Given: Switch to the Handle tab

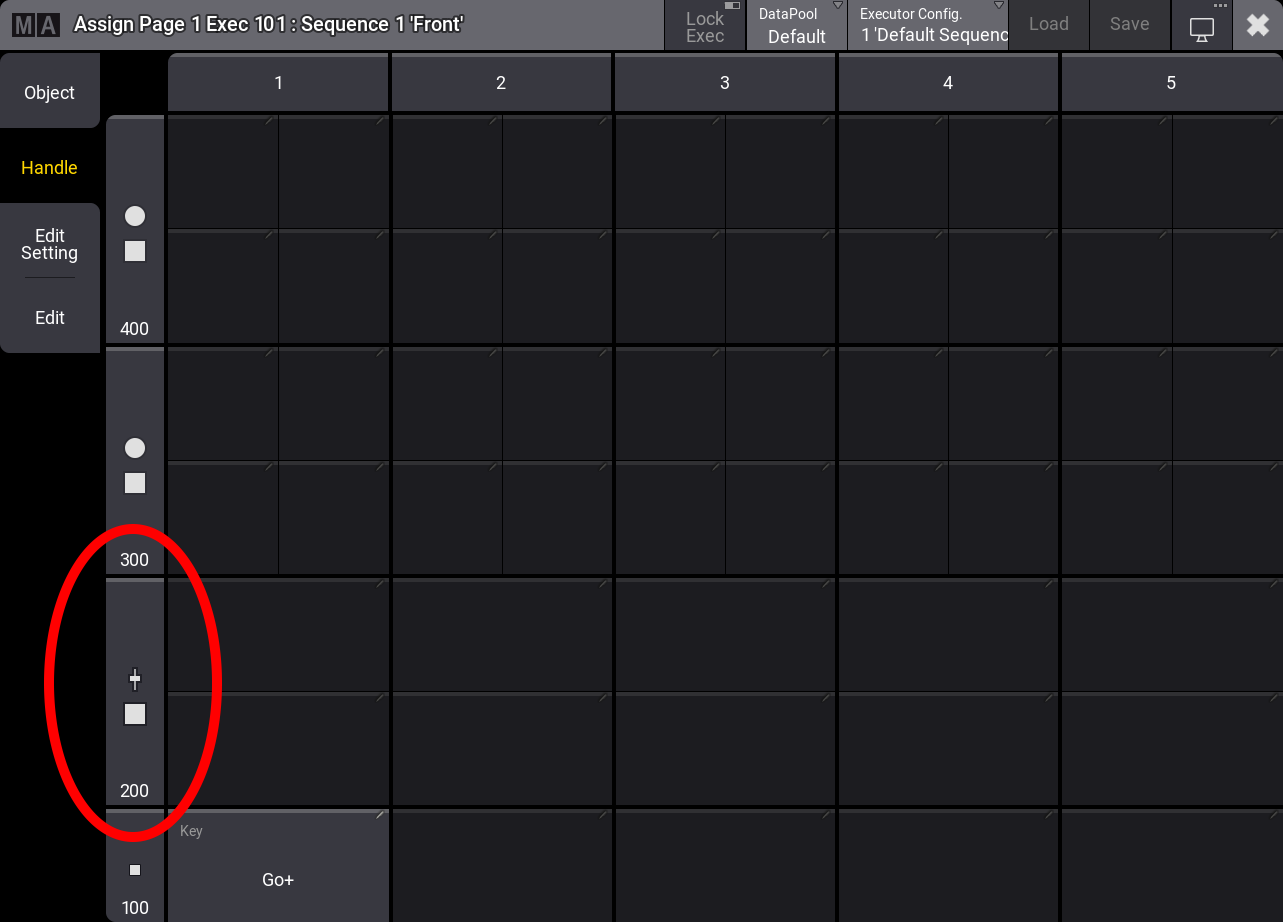Looking at the screenshot, I should pyautogui.click(x=50, y=167).
